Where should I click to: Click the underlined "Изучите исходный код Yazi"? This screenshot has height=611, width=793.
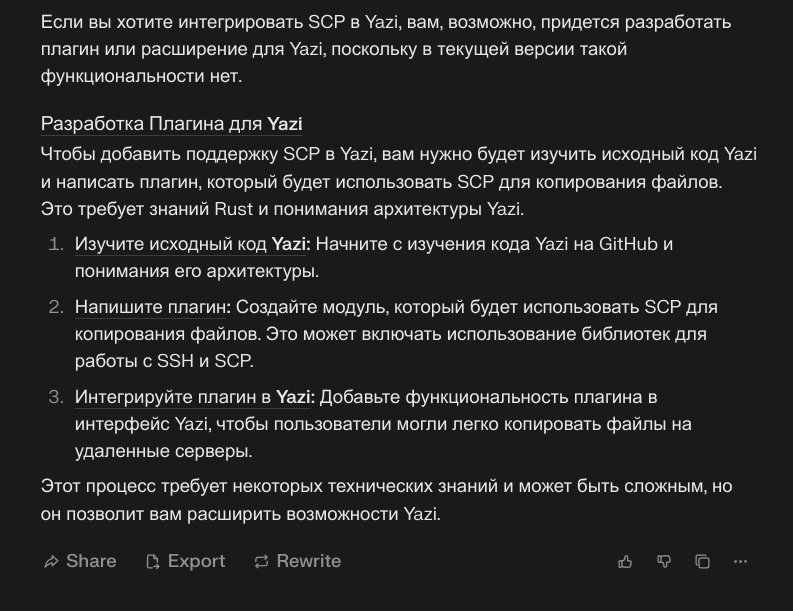pos(192,244)
